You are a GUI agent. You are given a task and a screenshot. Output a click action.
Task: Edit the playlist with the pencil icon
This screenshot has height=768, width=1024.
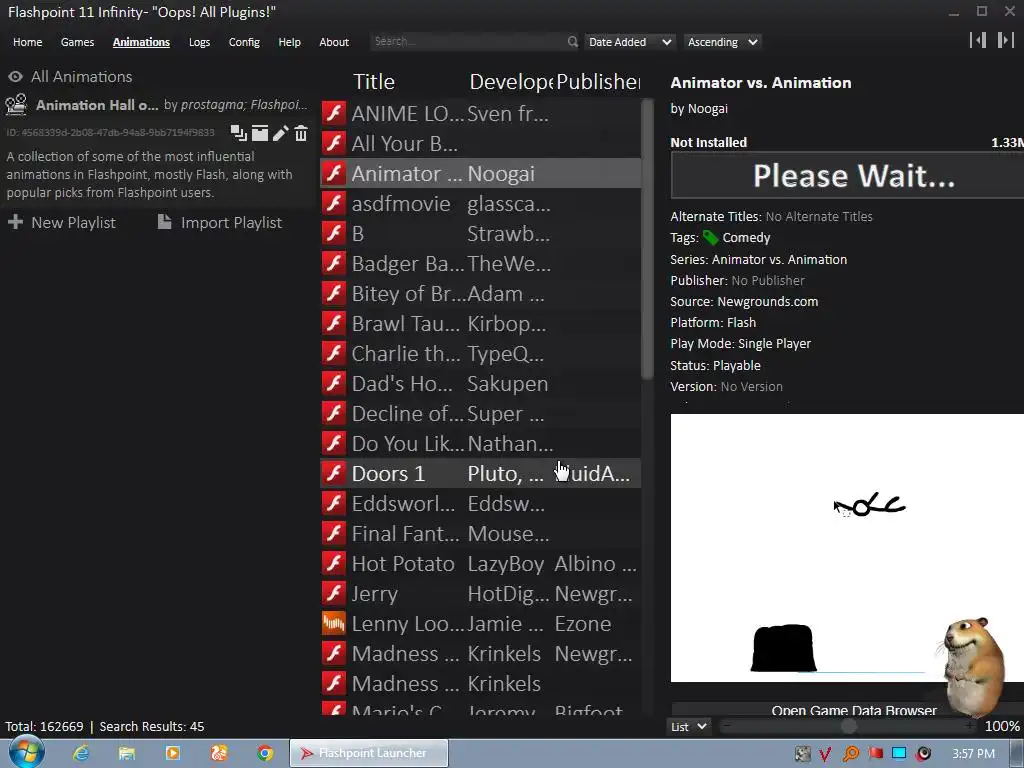pyautogui.click(x=280, y=133)
